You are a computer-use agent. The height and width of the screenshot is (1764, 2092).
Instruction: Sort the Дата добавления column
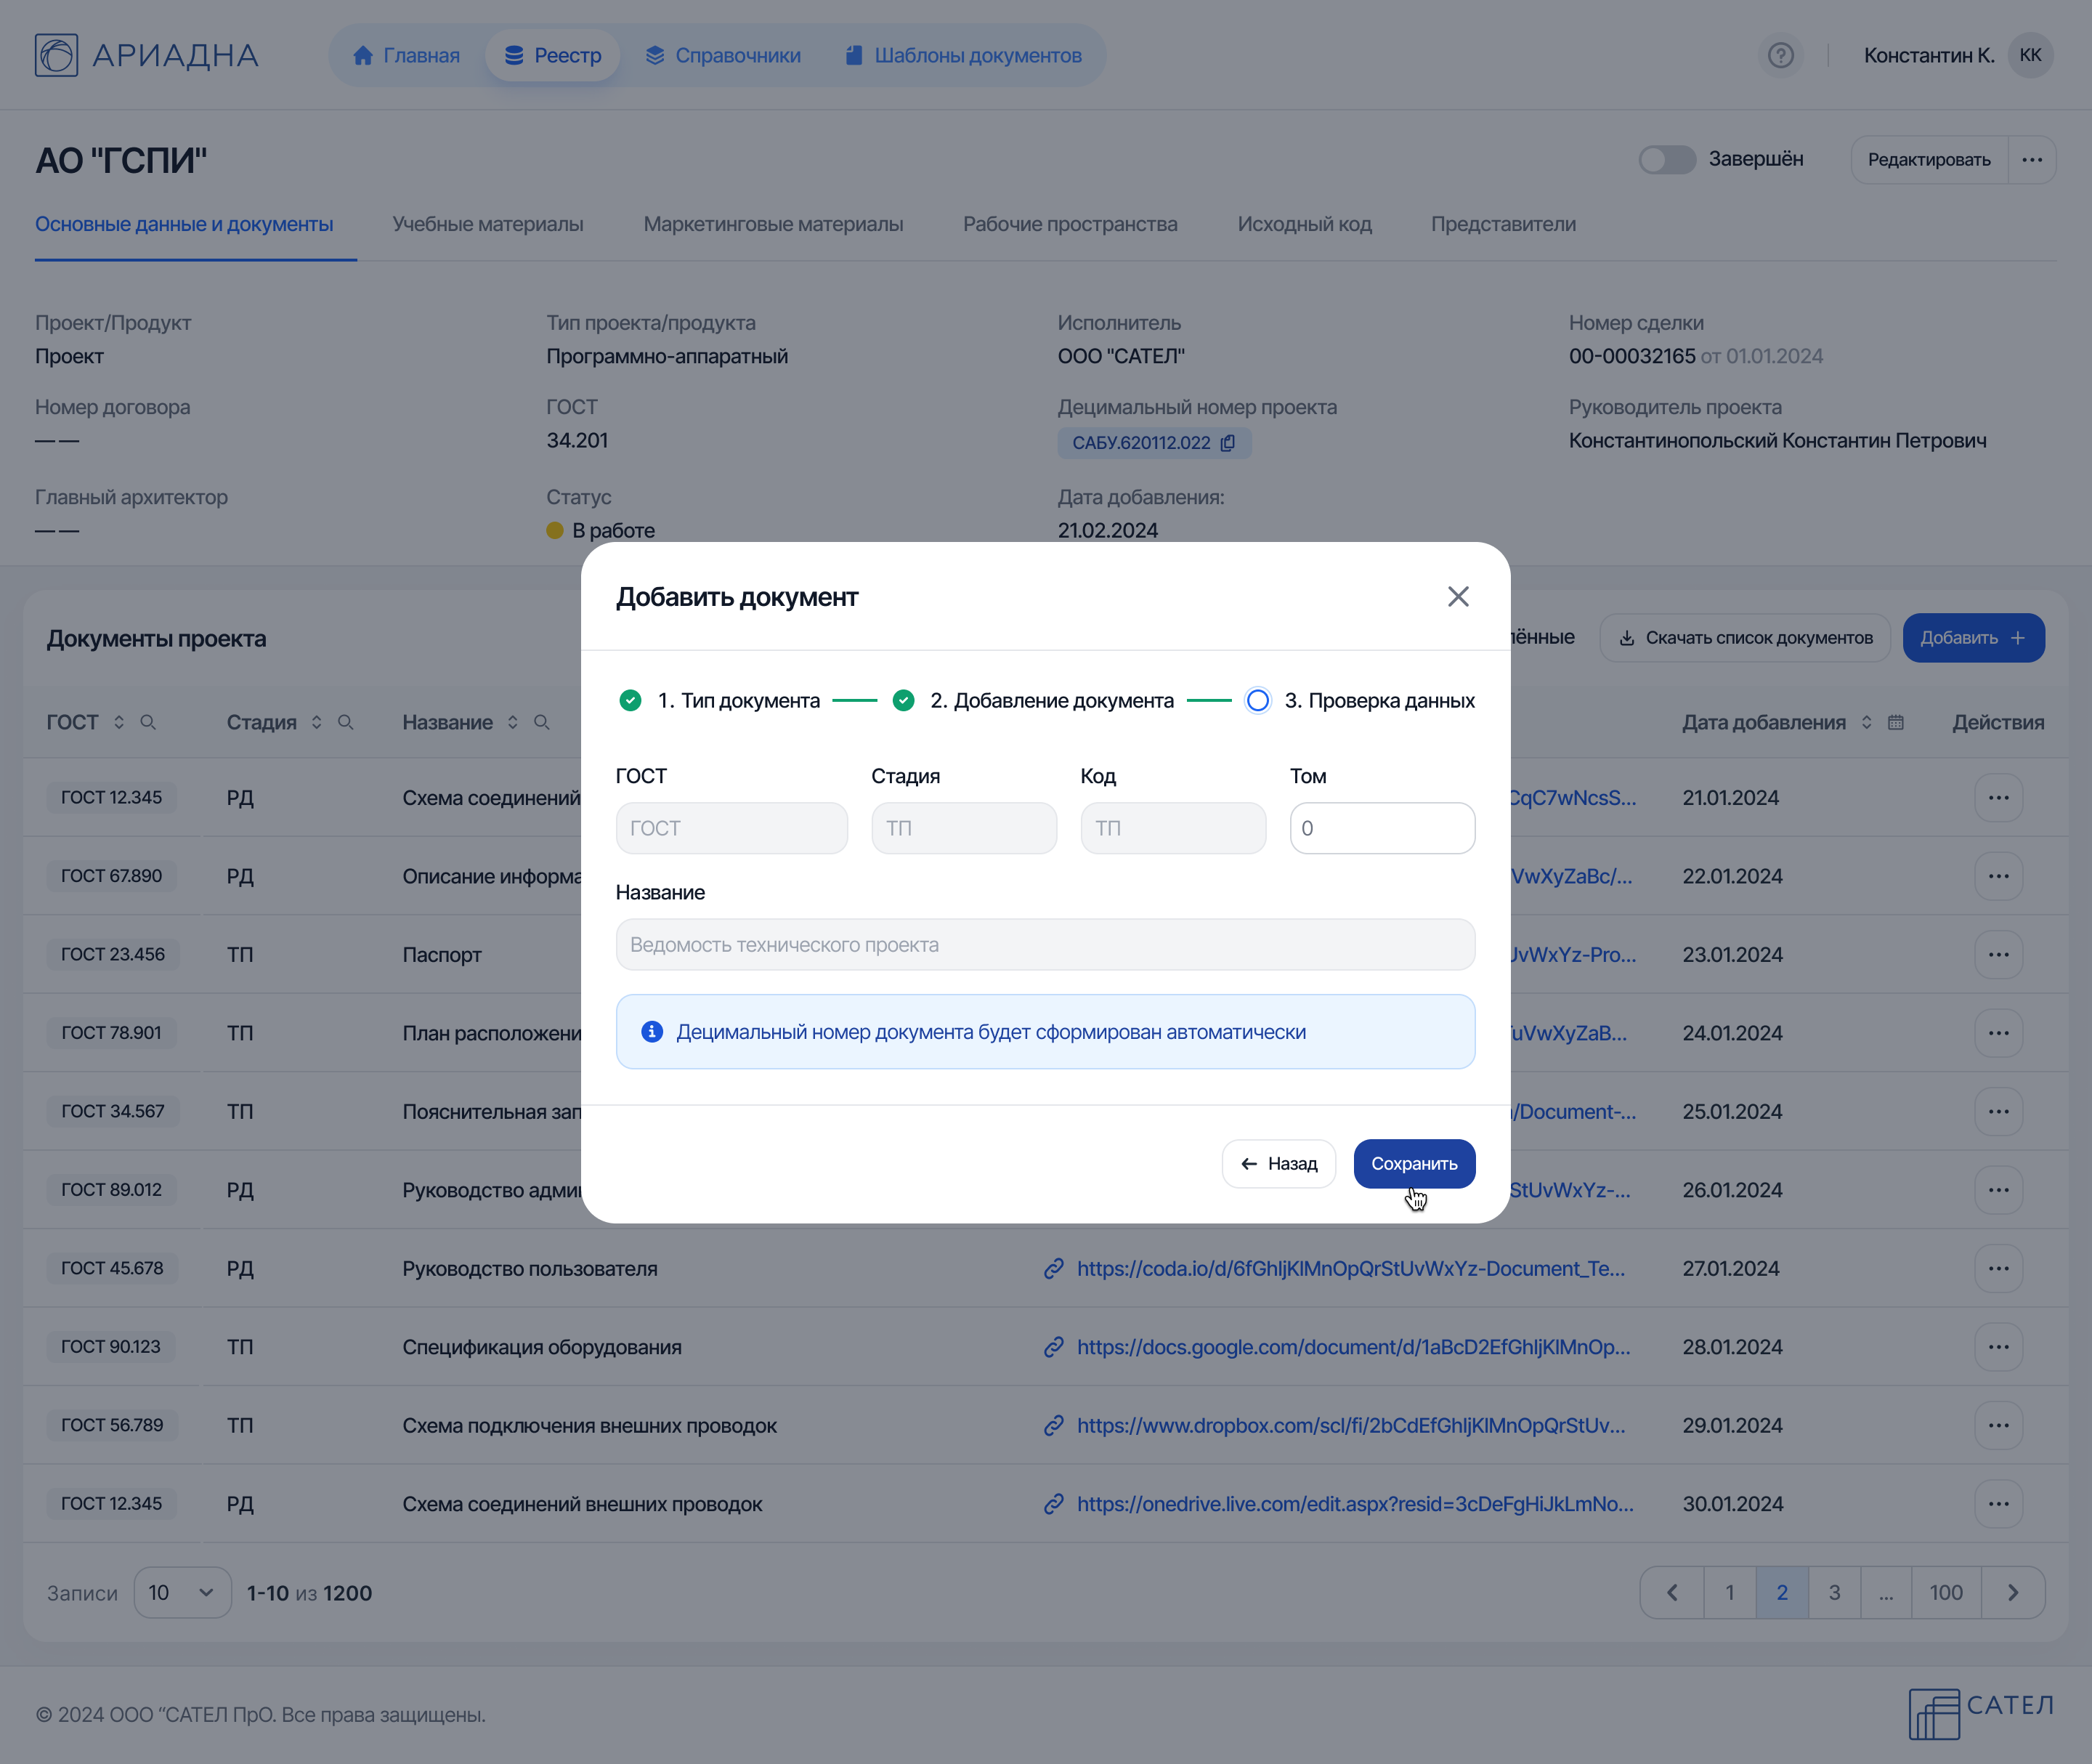[1866, 722]
